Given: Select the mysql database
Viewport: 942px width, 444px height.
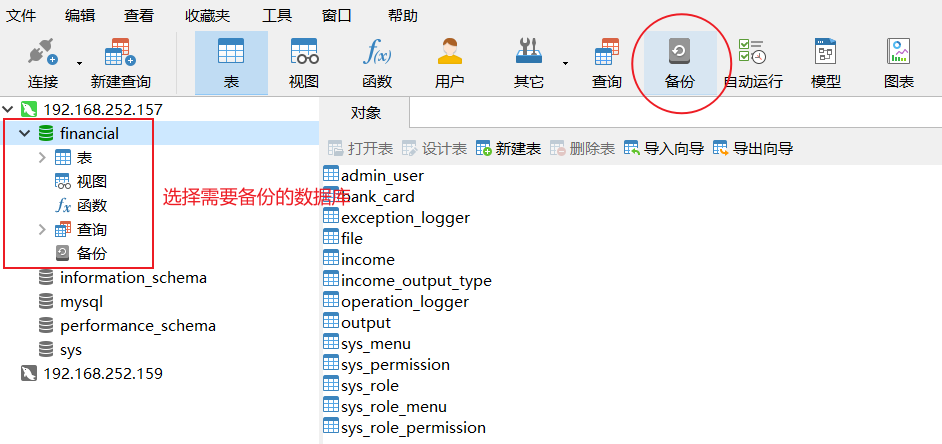Looking at the screenshot, I should click(81, 302).
